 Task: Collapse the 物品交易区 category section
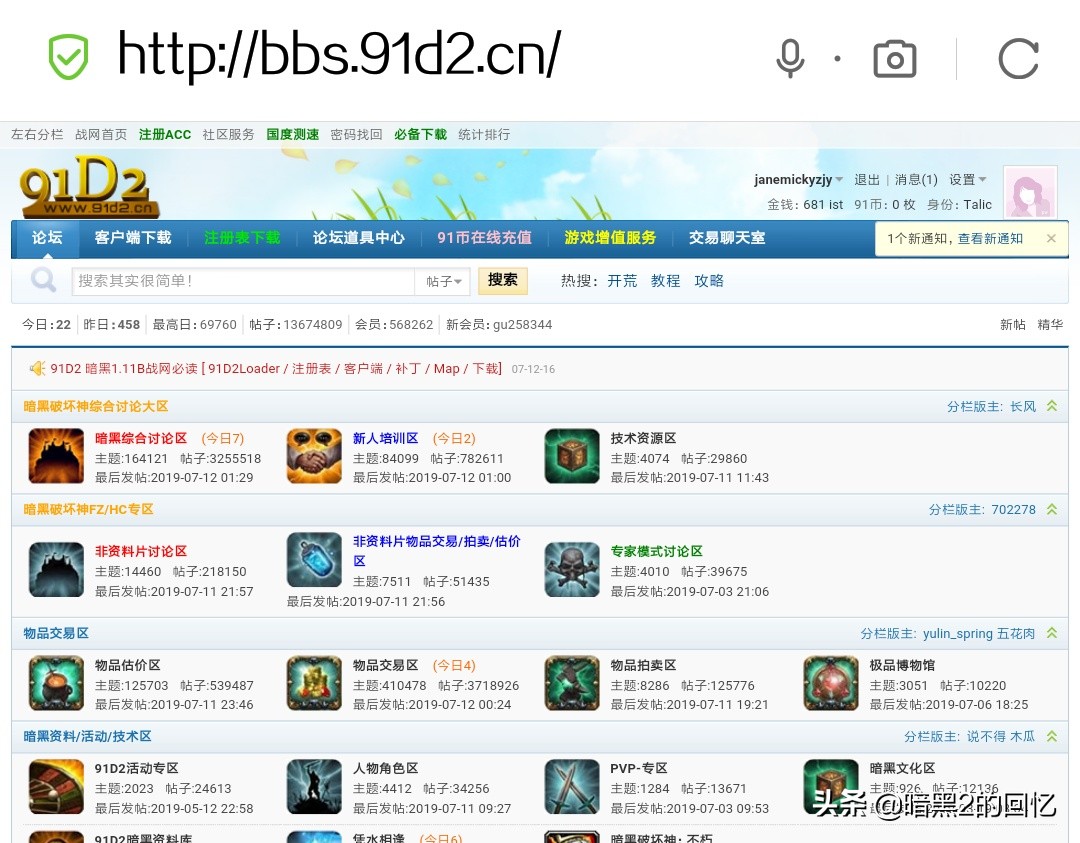pyautogui.click(x=1052, y=633)
